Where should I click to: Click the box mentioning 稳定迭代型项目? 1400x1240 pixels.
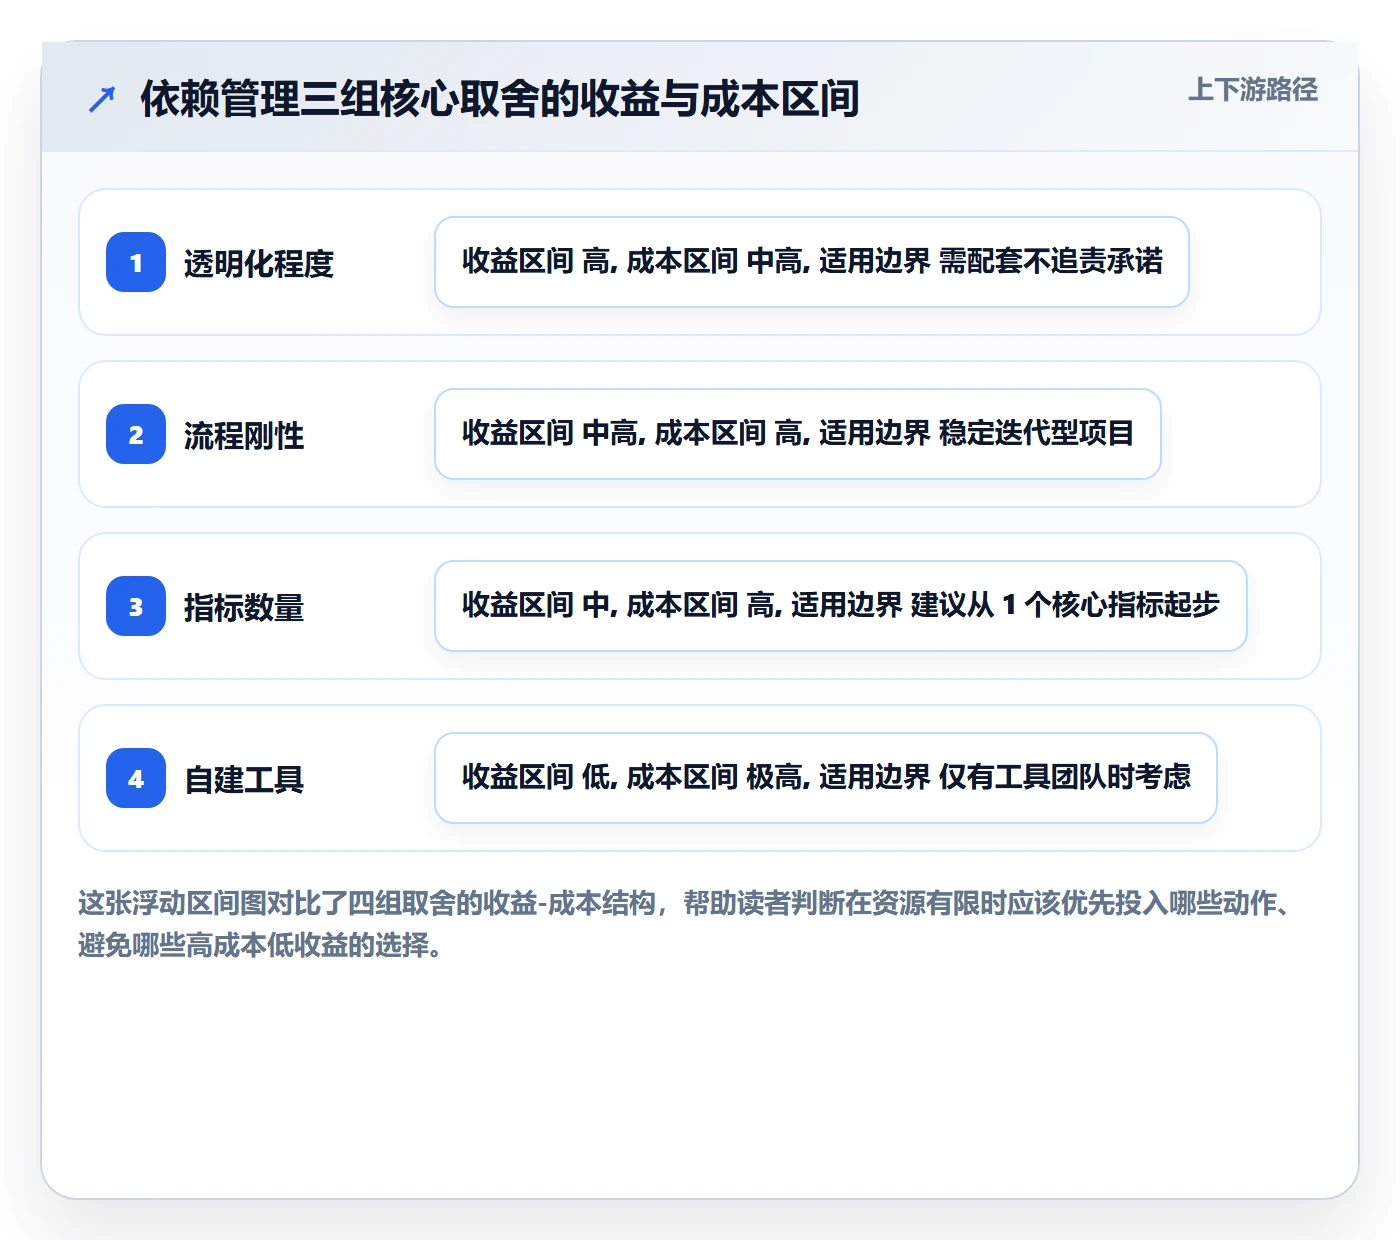click(798, 434)
